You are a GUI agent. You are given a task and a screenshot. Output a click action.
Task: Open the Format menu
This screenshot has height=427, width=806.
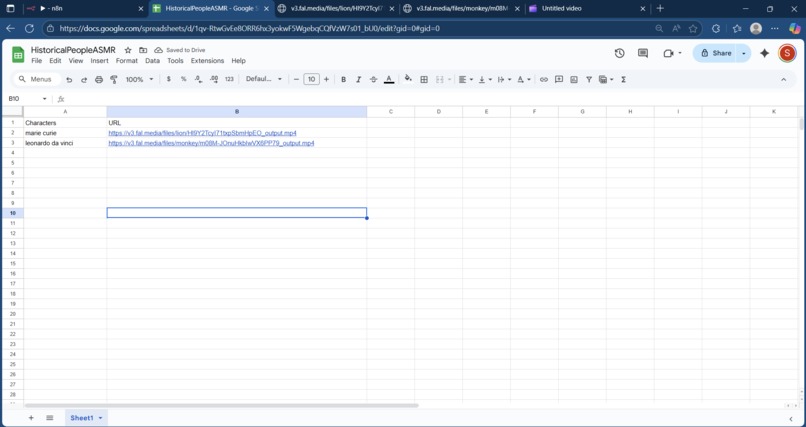click(x=126, y=61)
